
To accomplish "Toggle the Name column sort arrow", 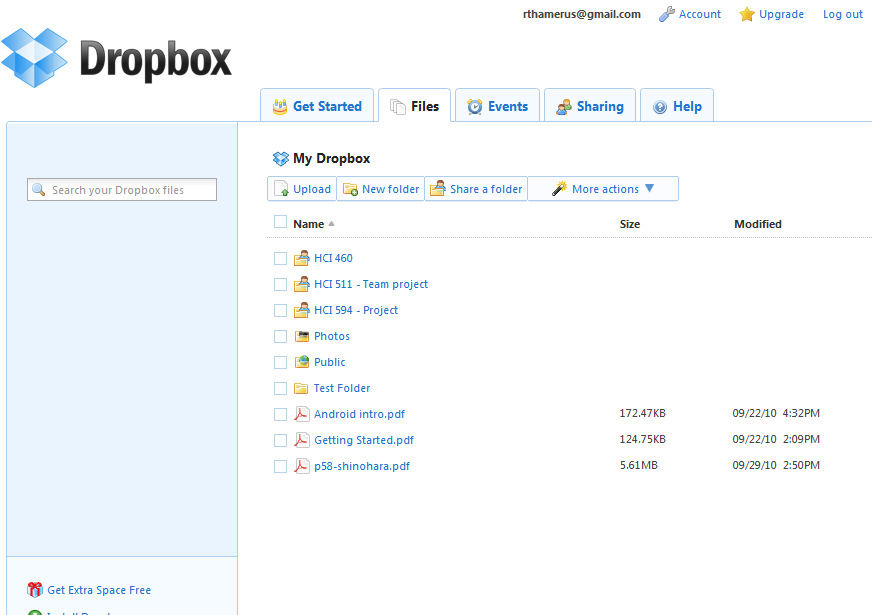I will tap(331, 224).
